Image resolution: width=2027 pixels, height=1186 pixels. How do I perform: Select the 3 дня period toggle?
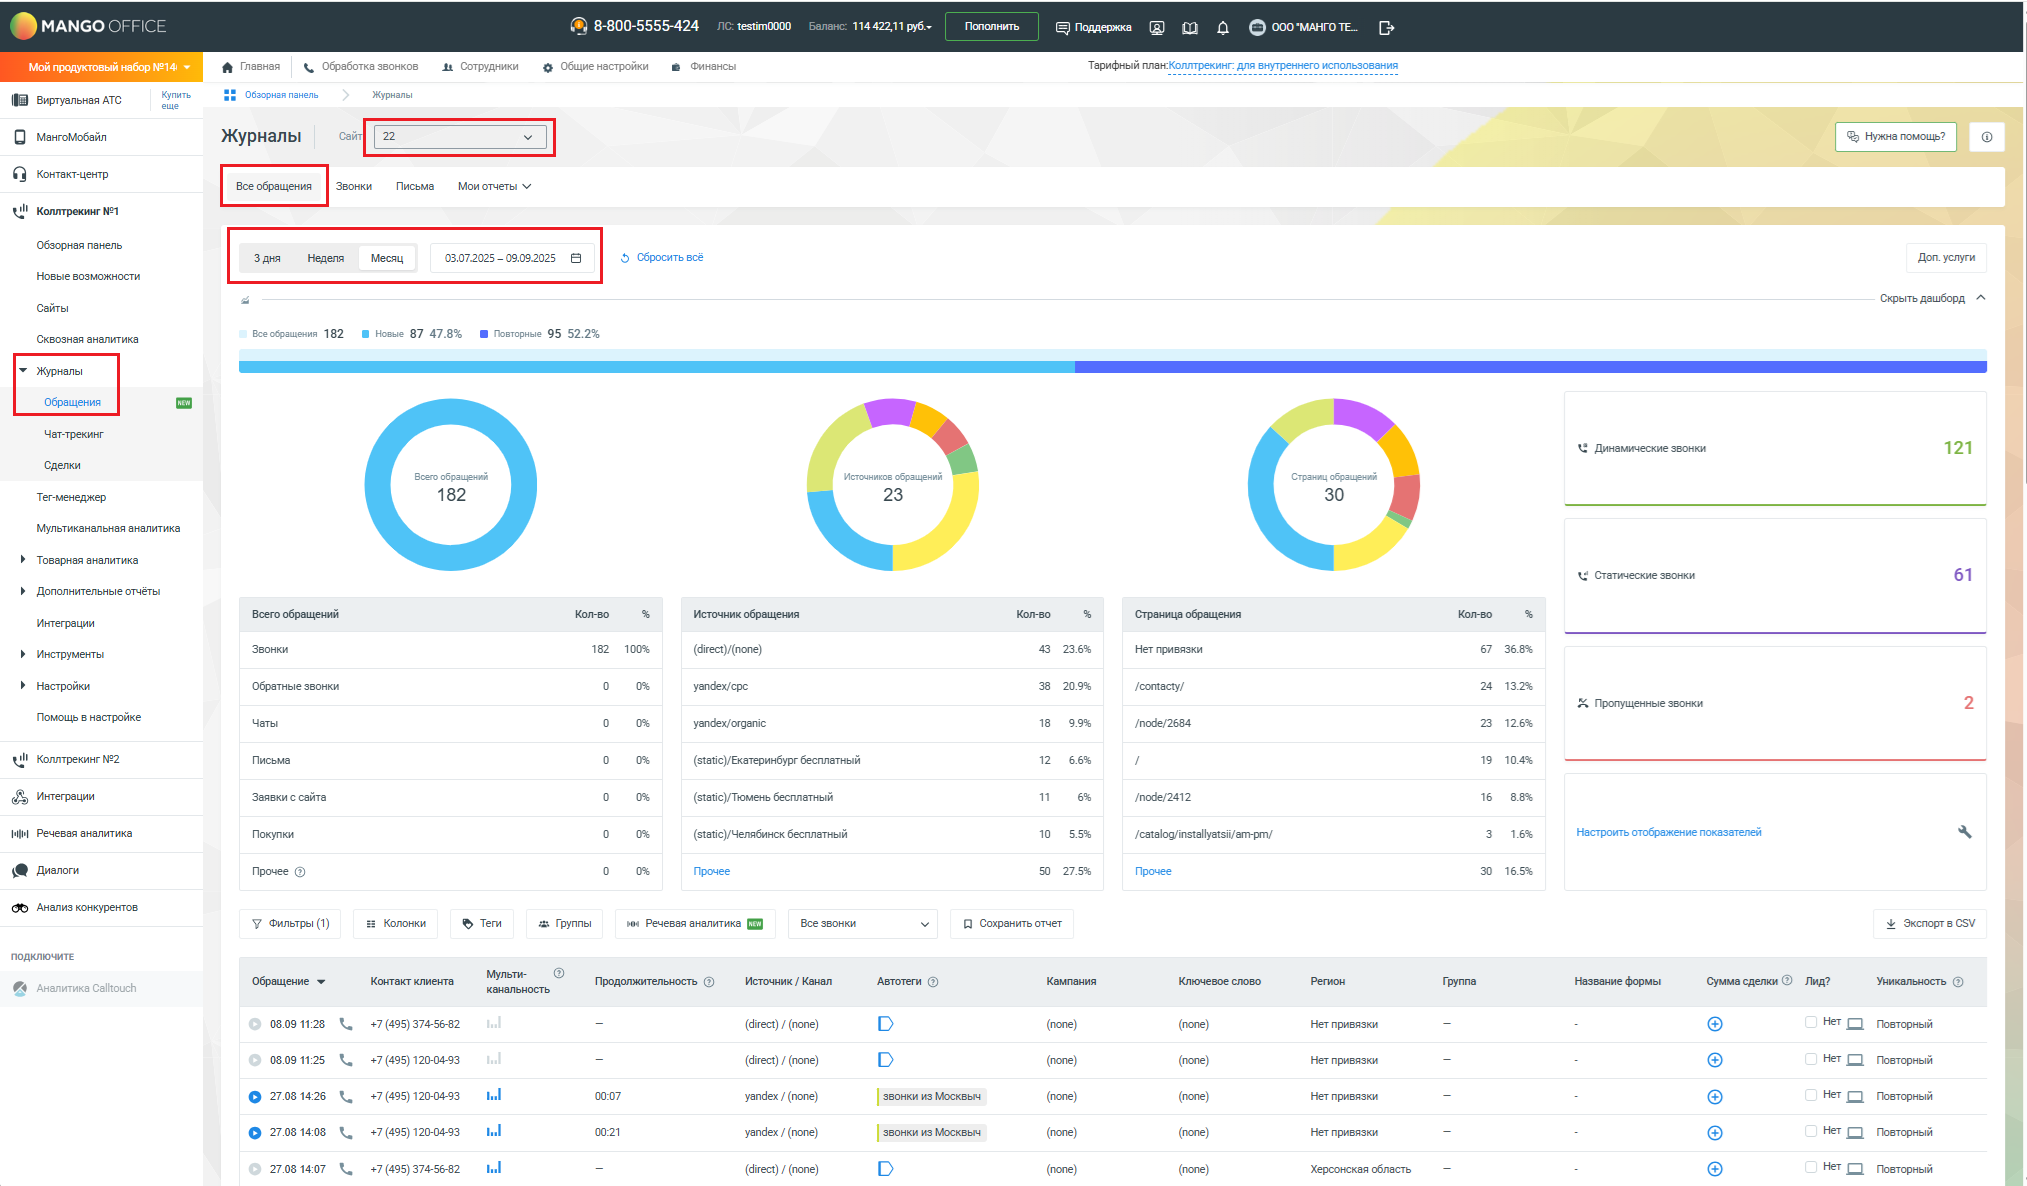click(267, 258)
